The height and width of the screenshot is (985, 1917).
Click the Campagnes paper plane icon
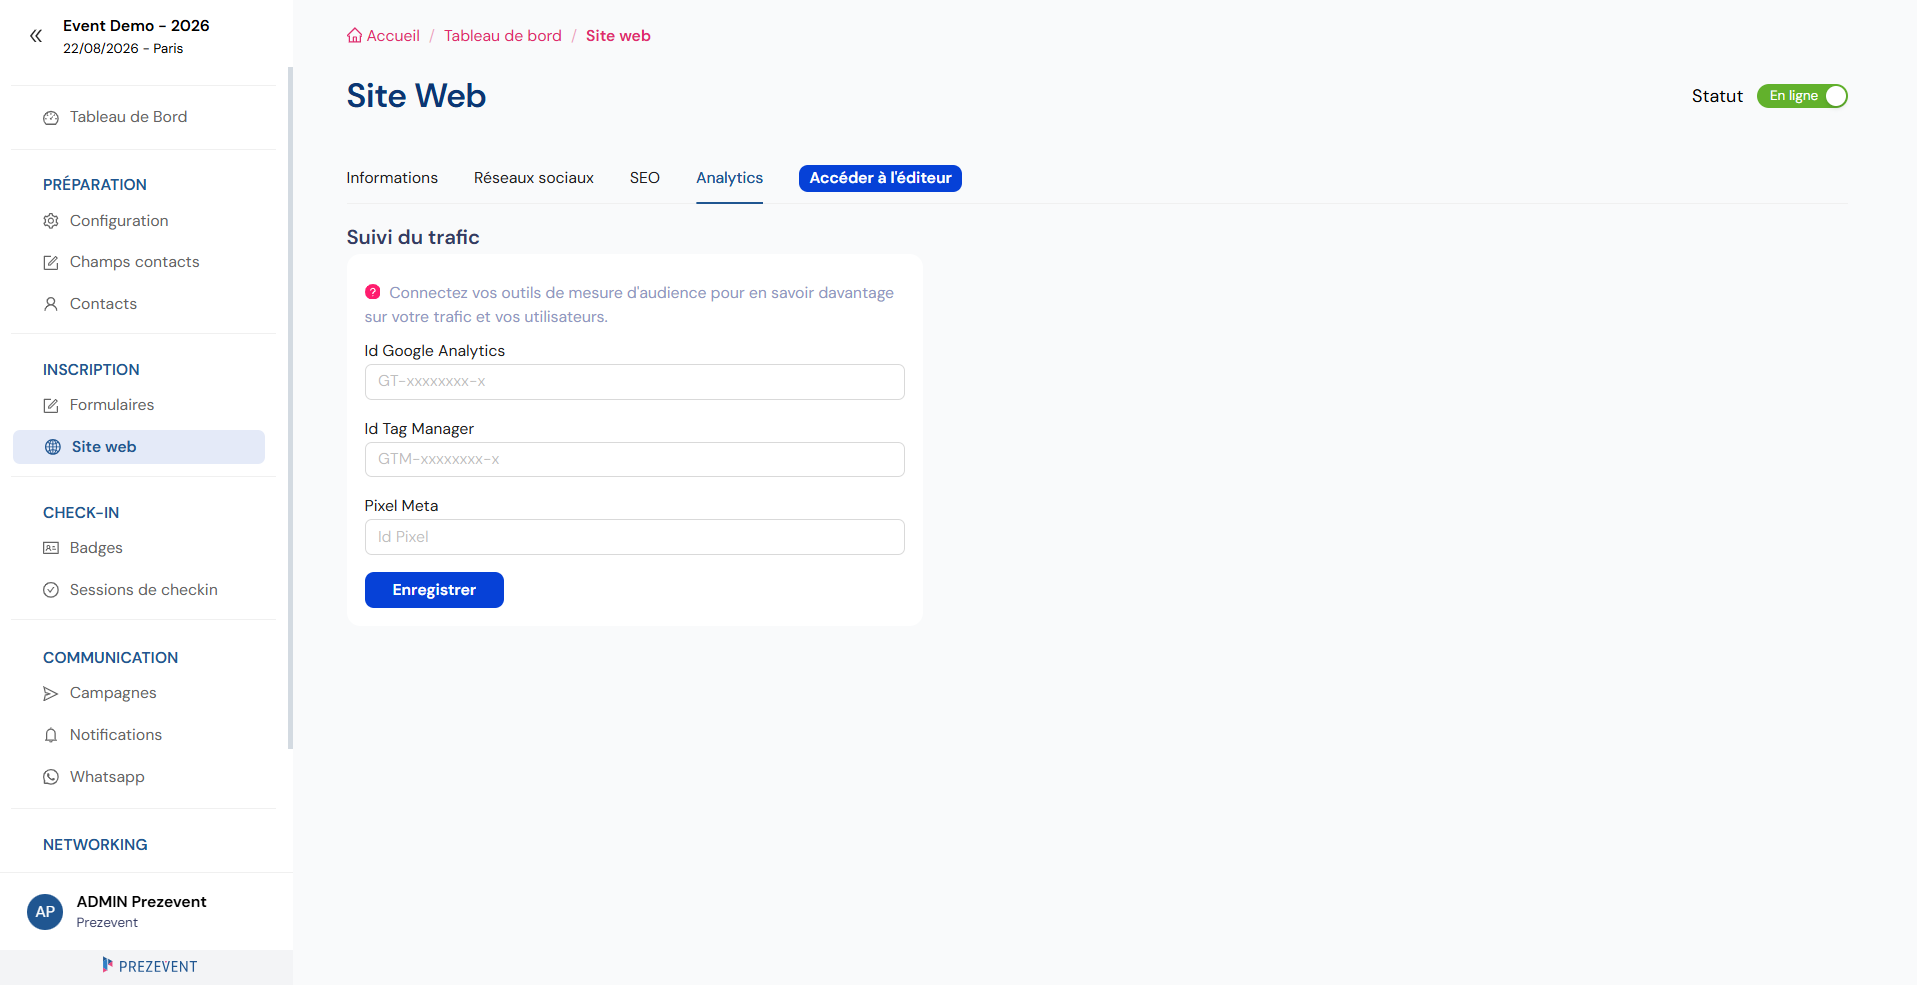tap(51, 693)
